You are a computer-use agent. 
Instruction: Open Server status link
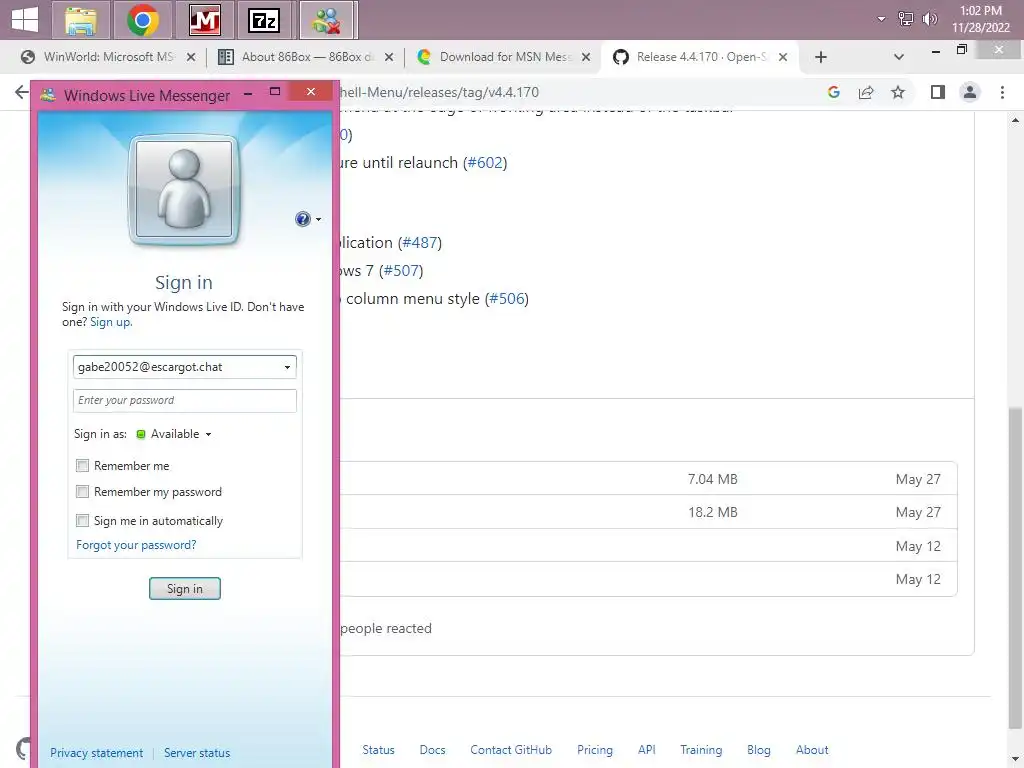click(x=197, y=753)
